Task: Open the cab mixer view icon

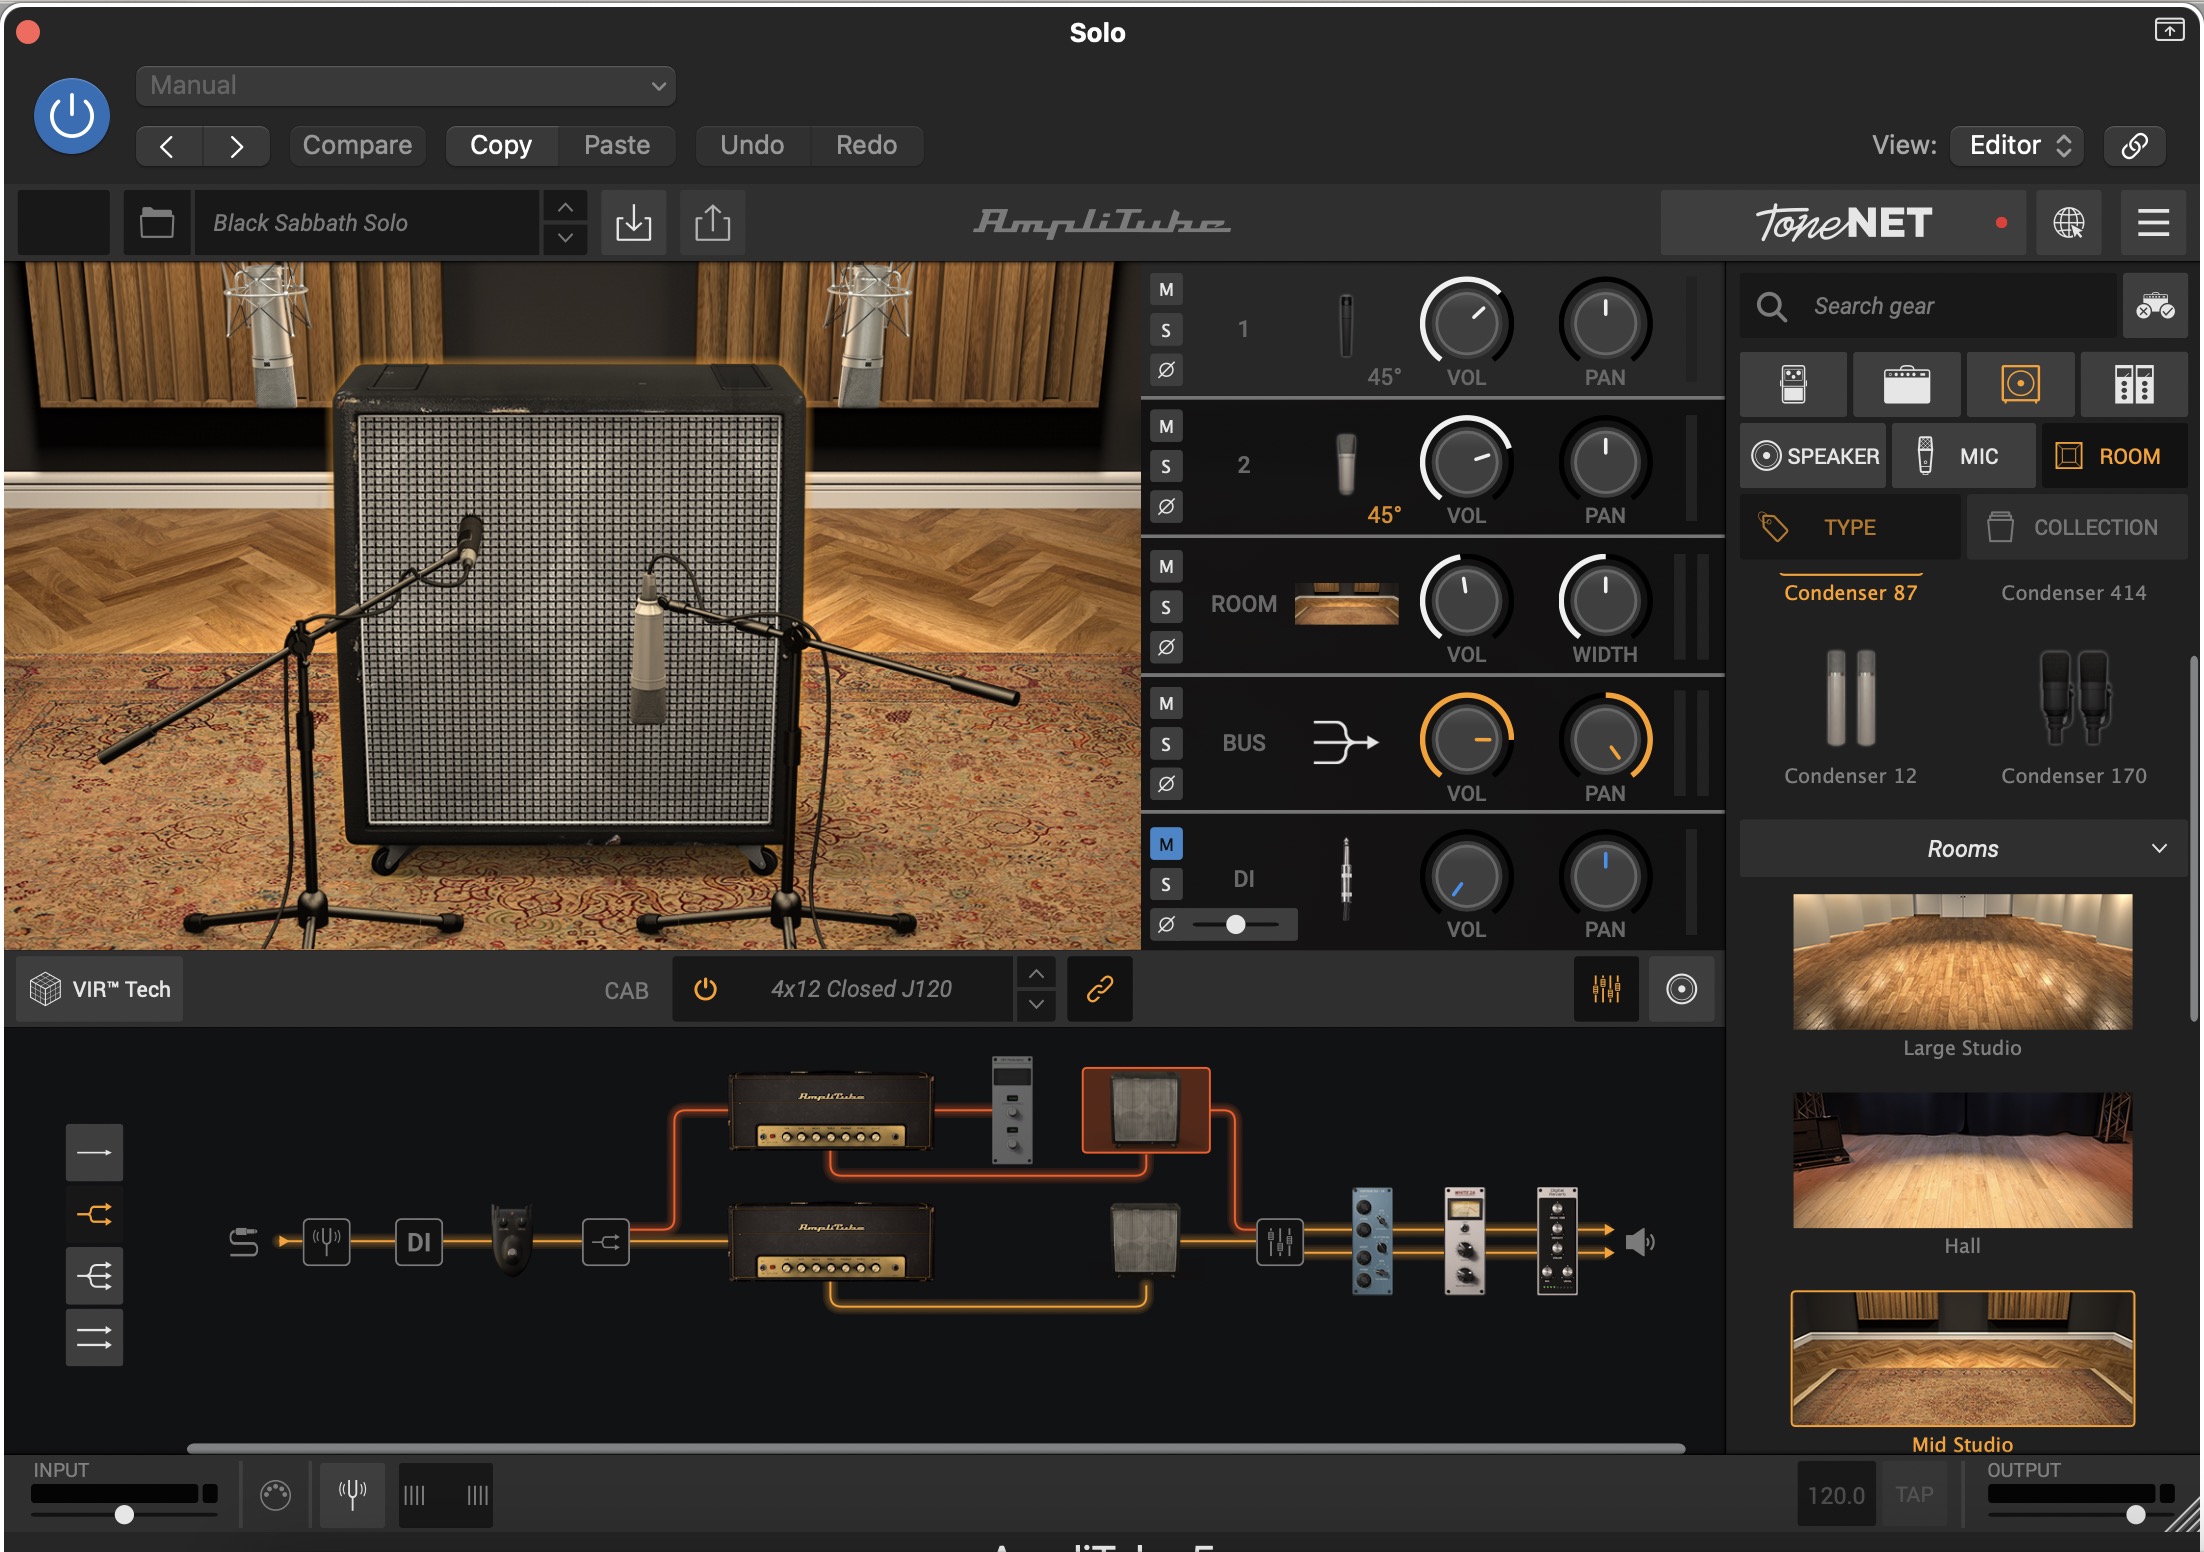Action: pyautogui.click(x=1606, y=990)
